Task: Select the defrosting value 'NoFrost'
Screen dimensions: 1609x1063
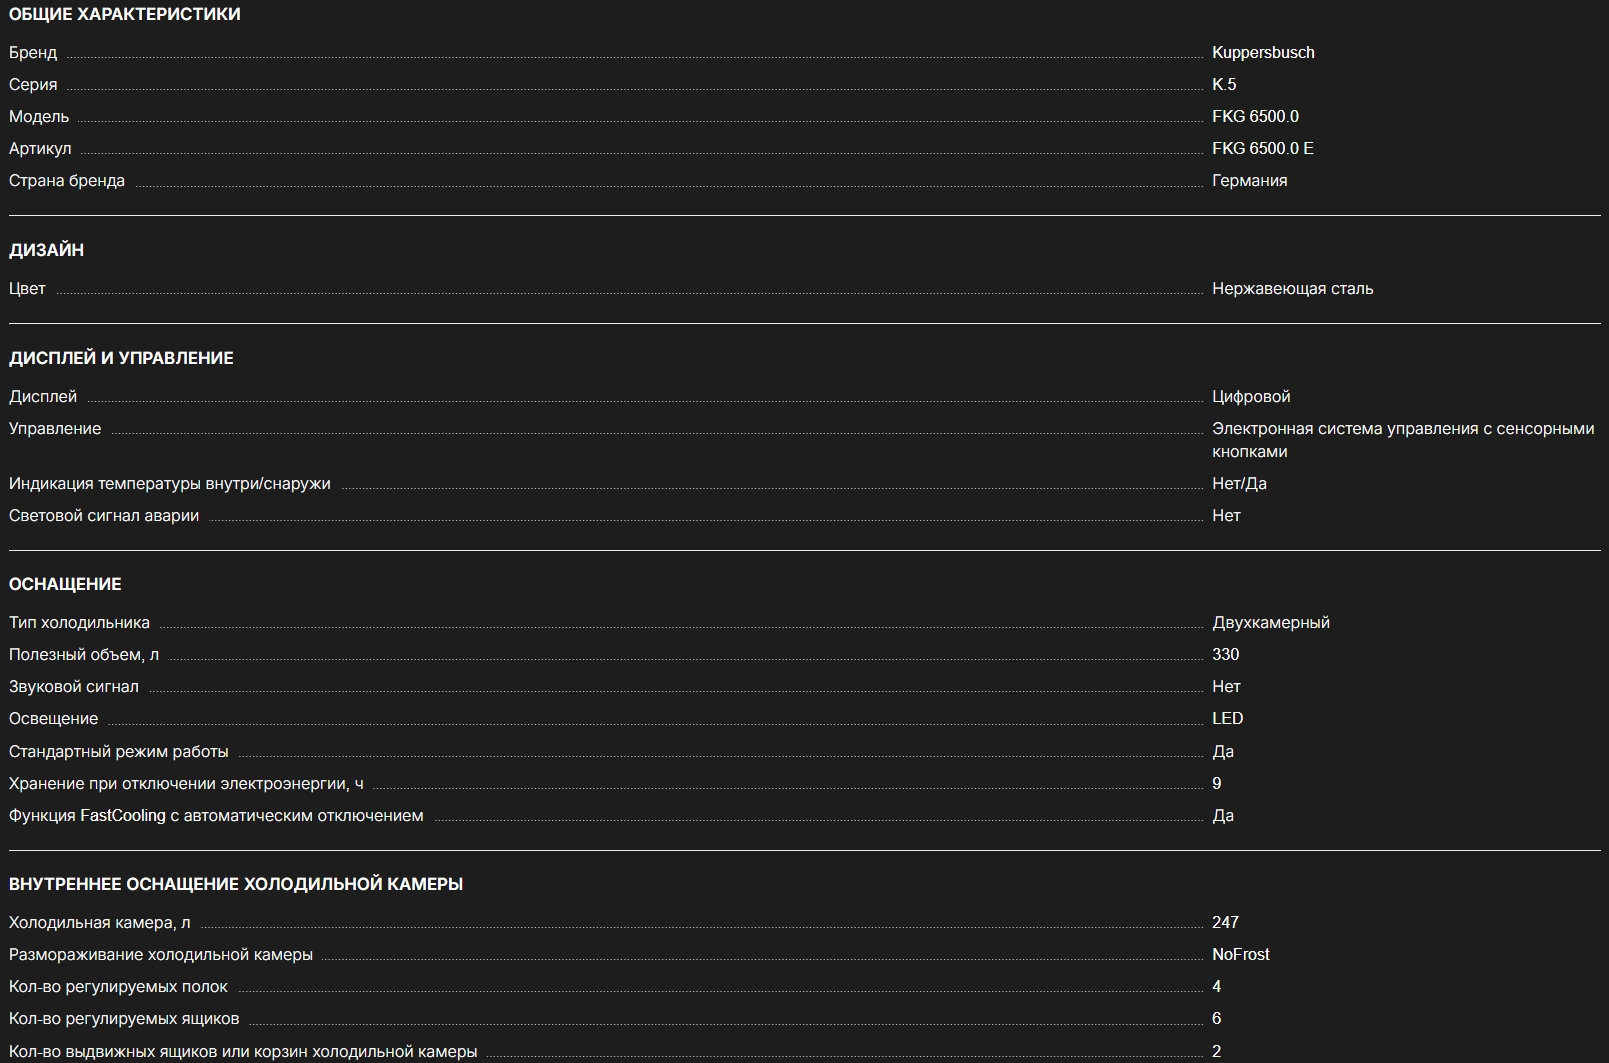Action: (x=1241, y=954)
